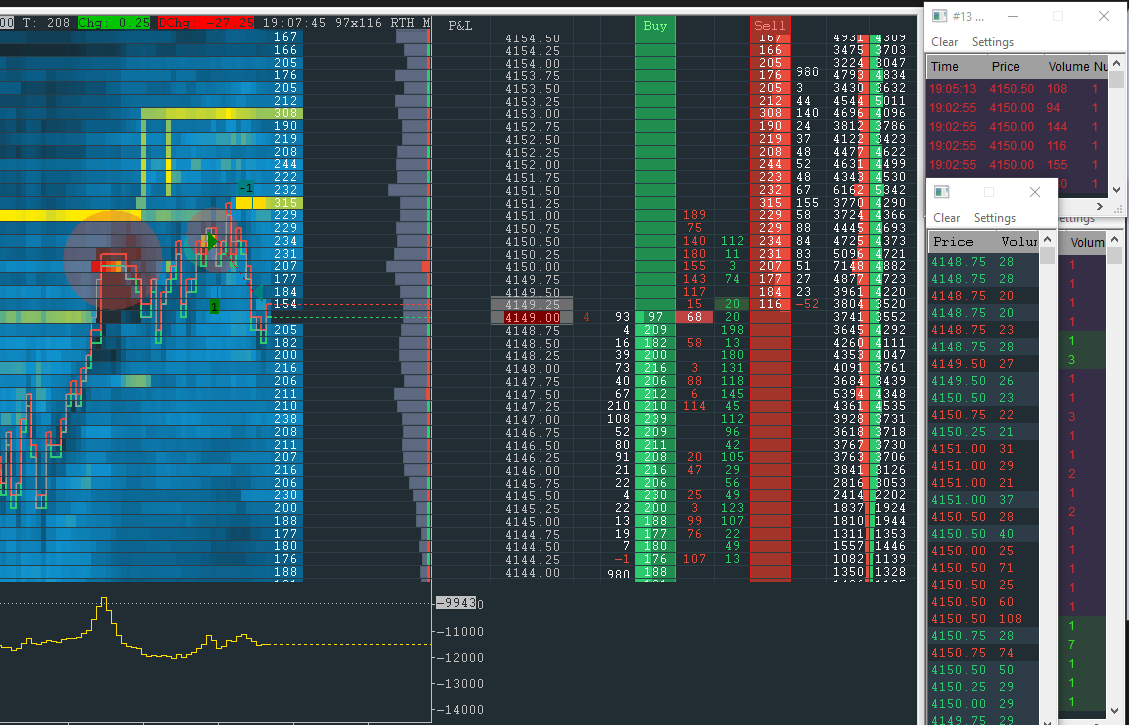This screenshot has width=1129, height=725.
Task: Click the #13 window vertical scrollbar thumb
Action: tap(1116, 79)
